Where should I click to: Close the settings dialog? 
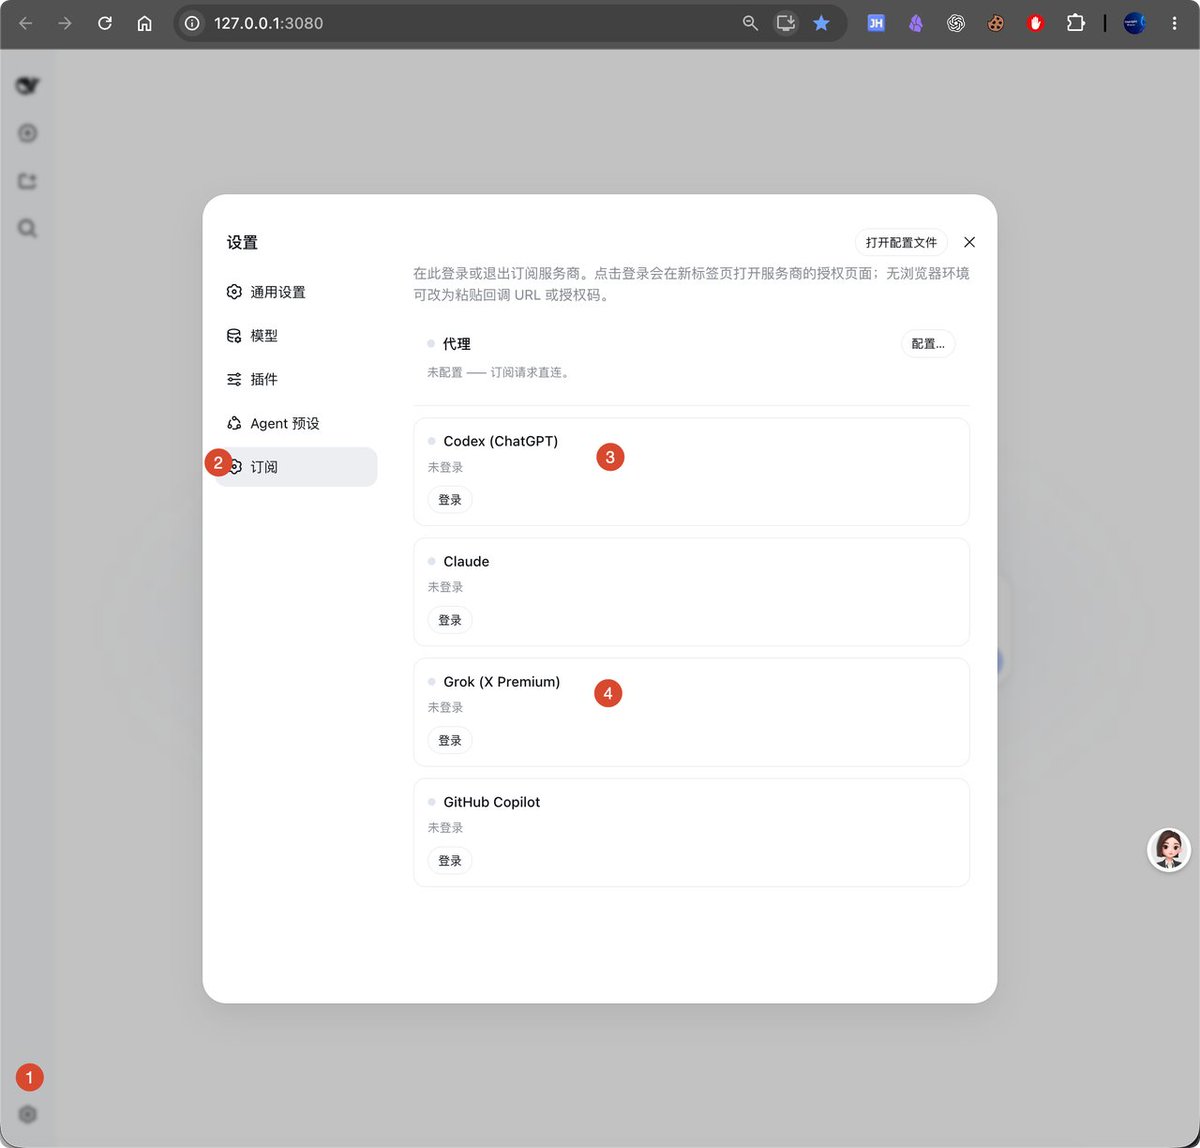969,242
